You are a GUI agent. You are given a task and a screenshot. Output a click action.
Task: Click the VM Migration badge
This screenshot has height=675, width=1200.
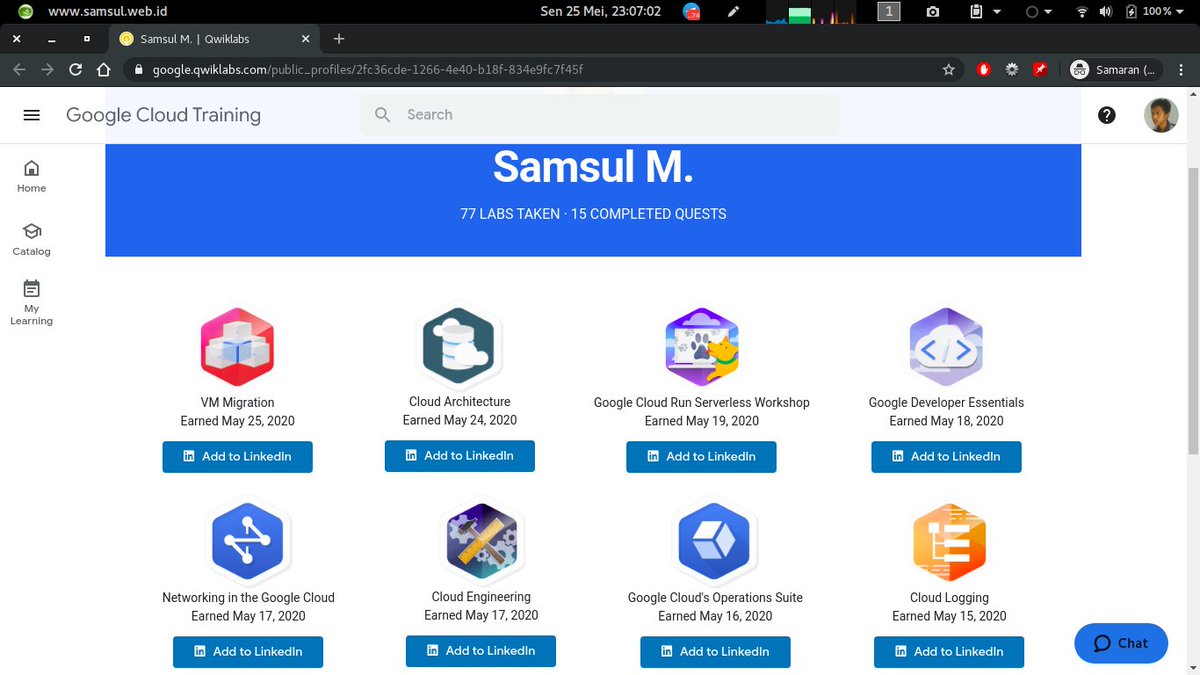coord(237,348)
